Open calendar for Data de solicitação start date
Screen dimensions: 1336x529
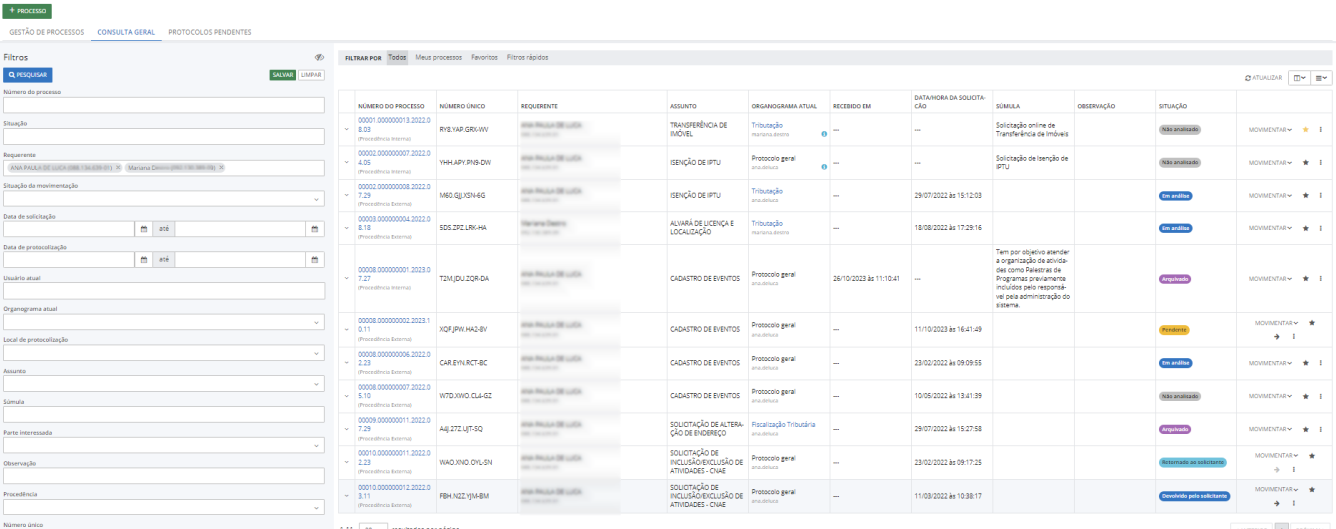[143, 229]
